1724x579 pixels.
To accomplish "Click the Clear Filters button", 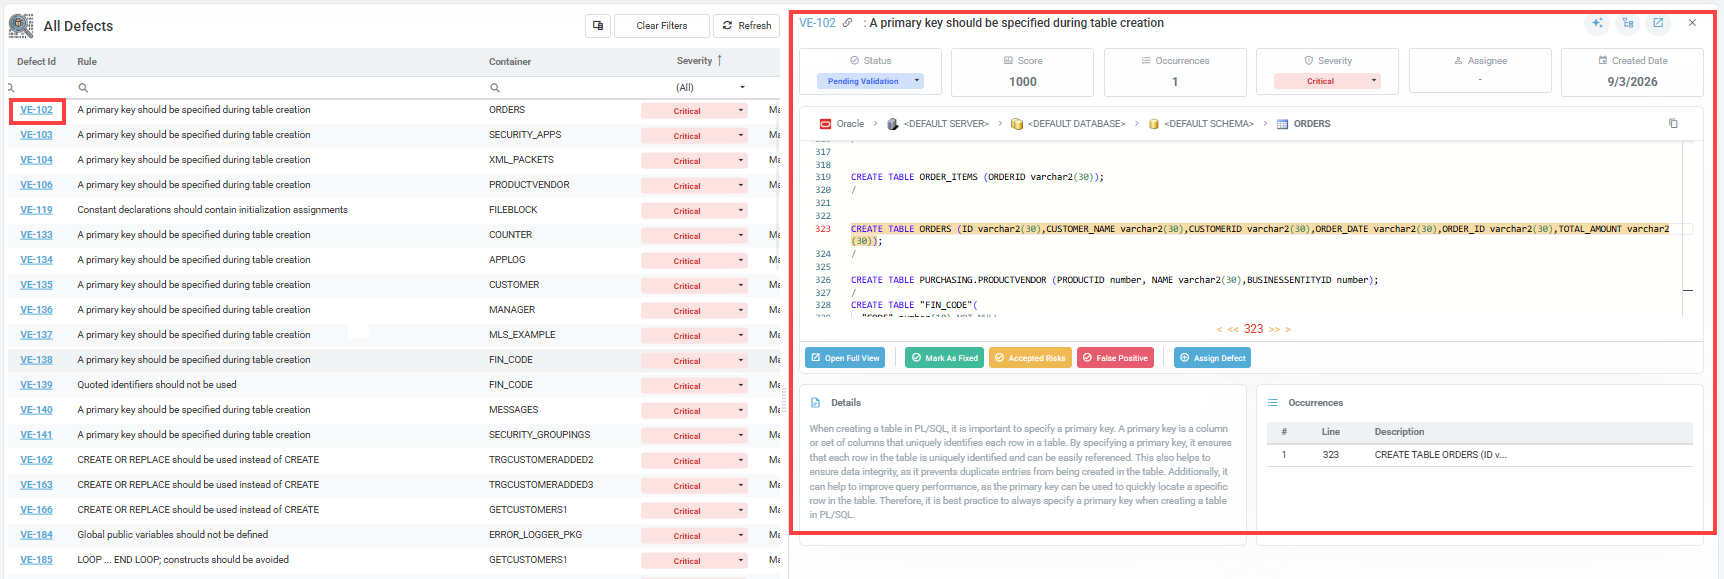I will pyautogui.click(x=661, y=26).
